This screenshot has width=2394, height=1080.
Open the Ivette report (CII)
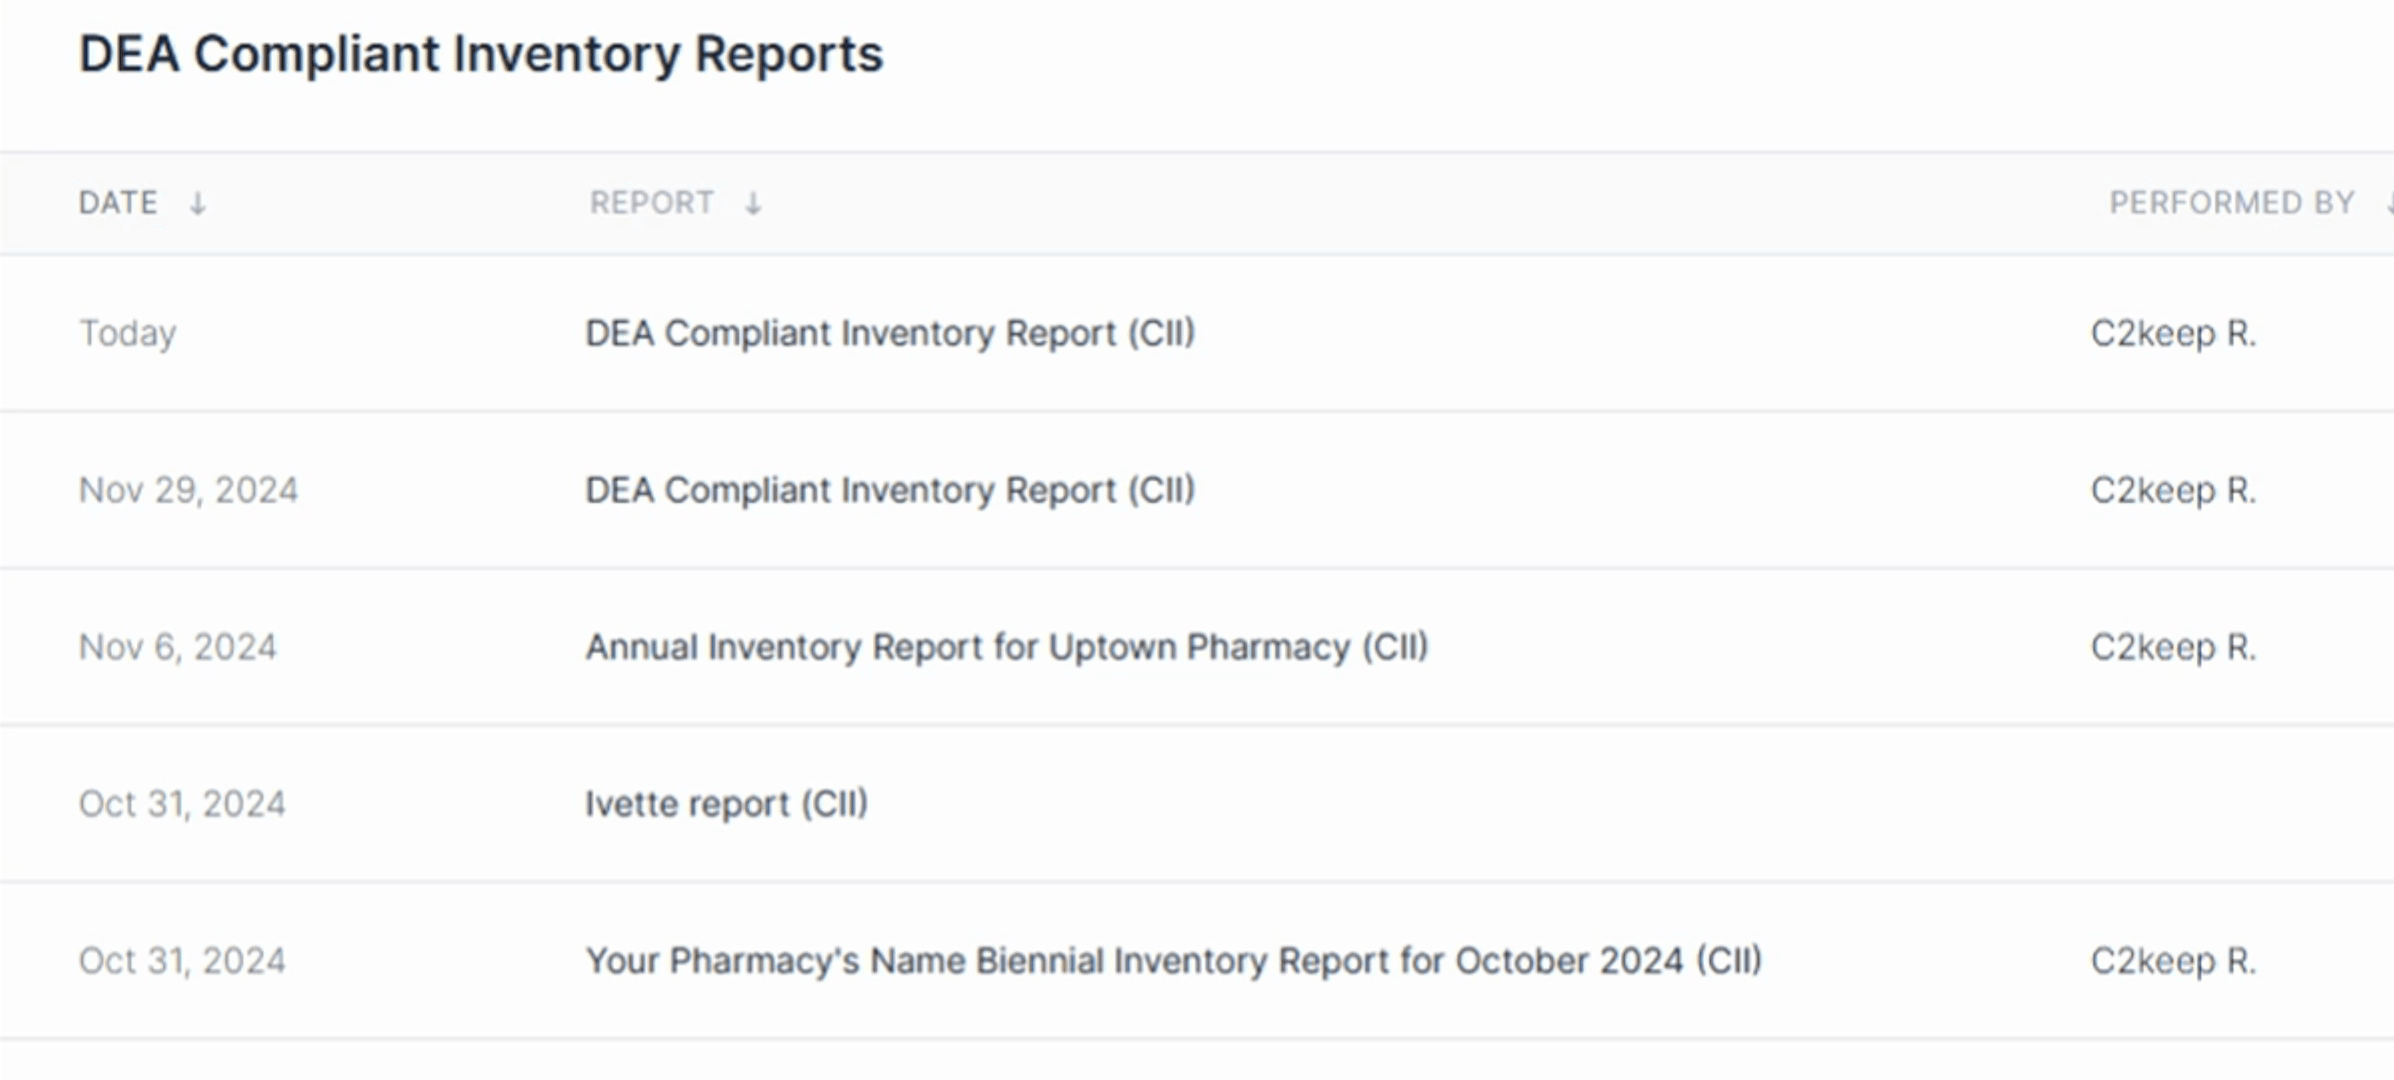(x=727, y=803)
